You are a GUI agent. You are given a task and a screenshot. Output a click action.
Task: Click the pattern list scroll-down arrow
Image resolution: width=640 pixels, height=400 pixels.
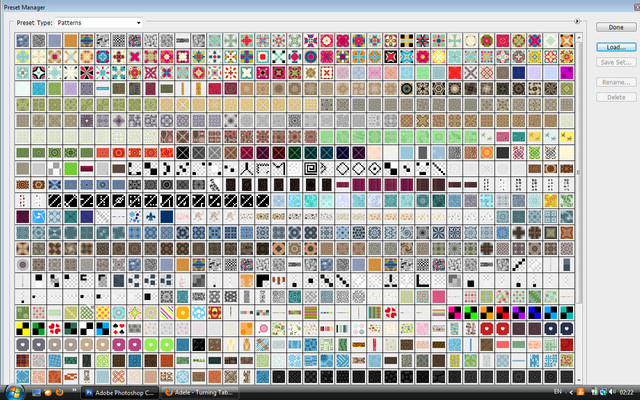pyautogui.click(x=579, y=380)
